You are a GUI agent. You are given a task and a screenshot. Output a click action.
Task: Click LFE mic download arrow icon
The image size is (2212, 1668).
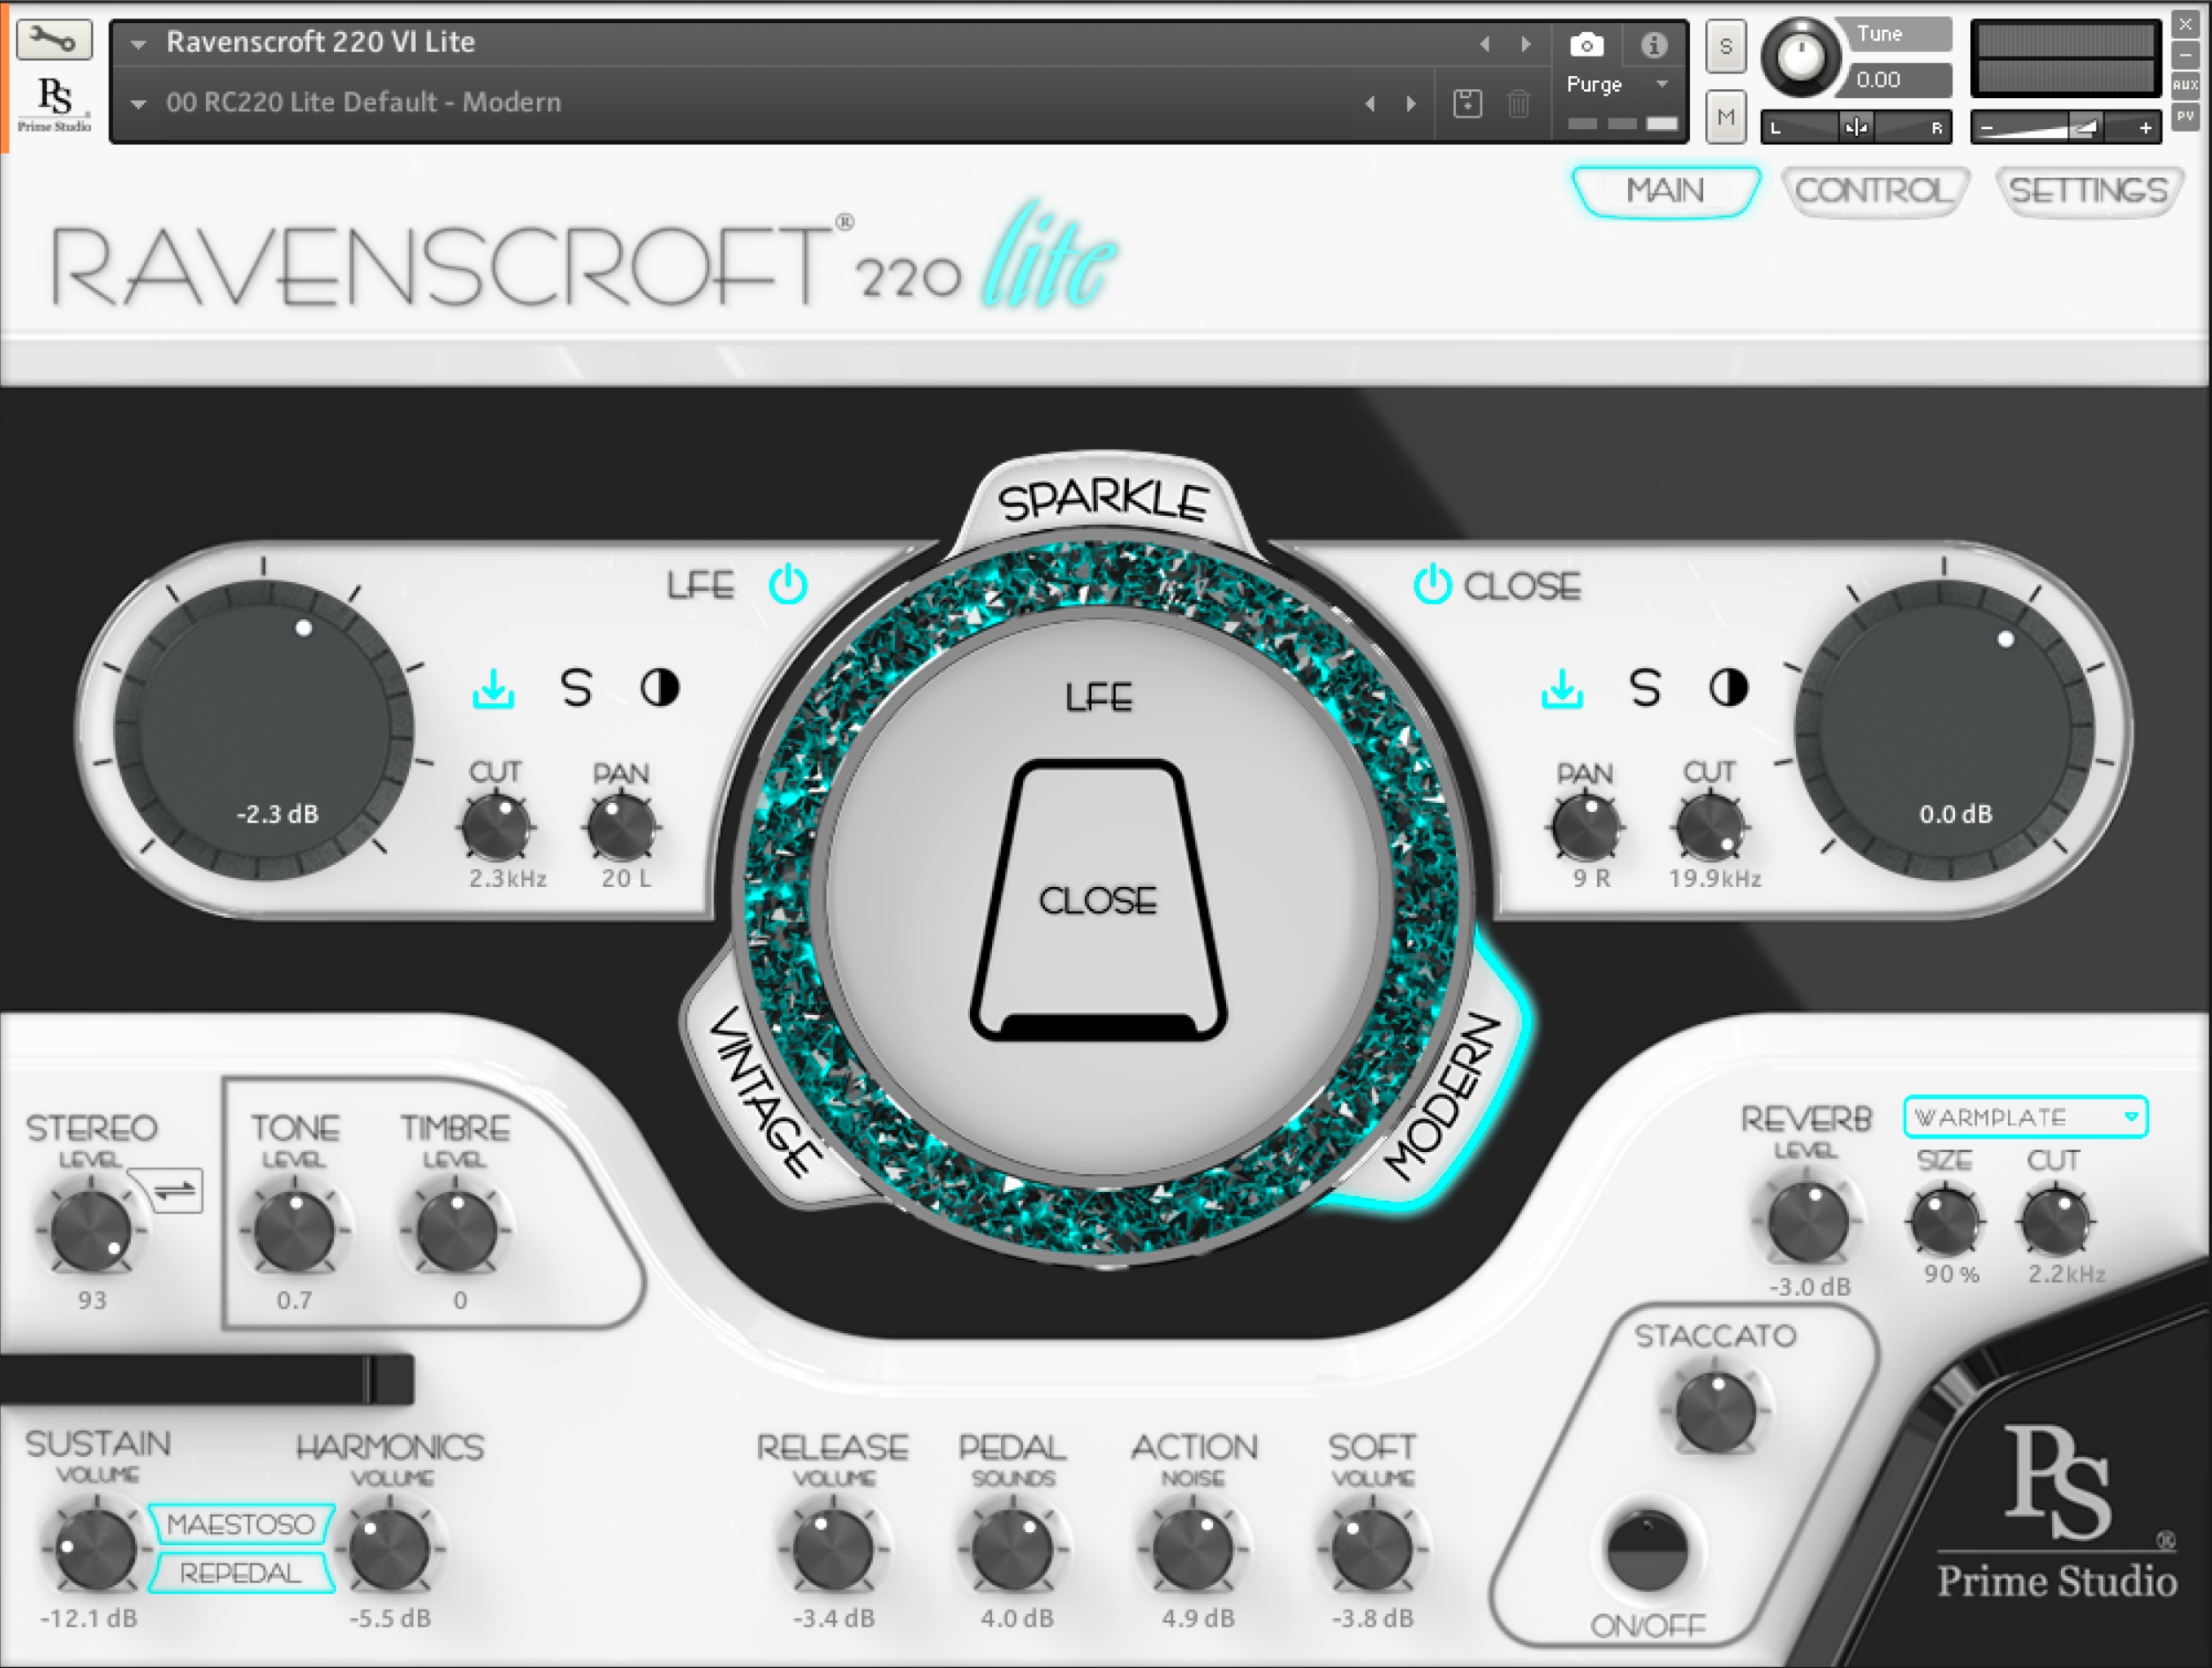coord(493,689)
